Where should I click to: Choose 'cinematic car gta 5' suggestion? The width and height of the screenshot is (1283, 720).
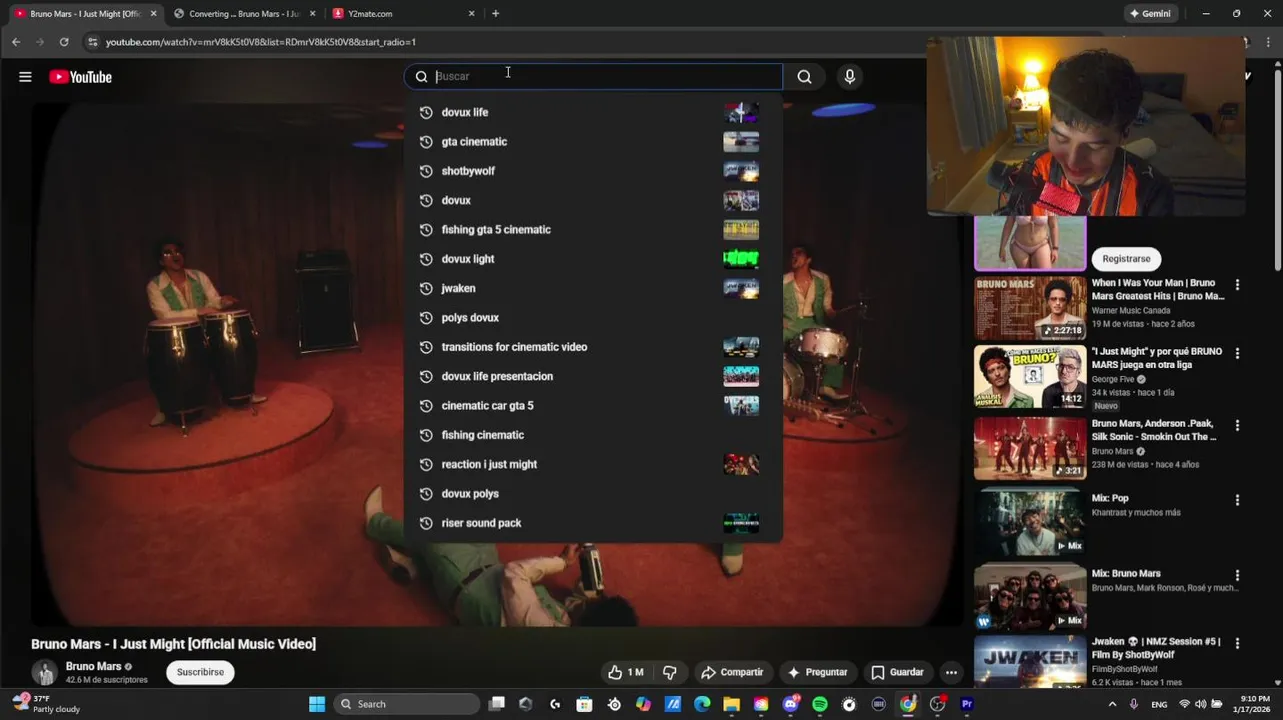[x=593, y=406]
